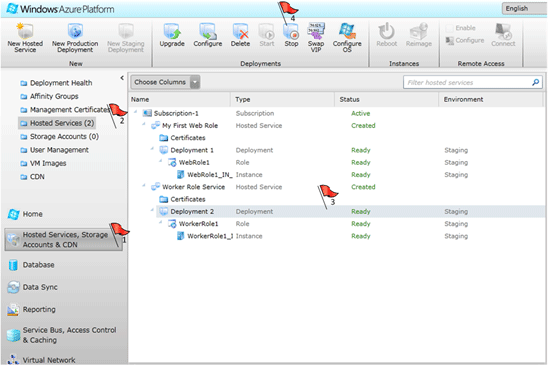Select Hosted Services (2) item
The width and height of the screenshot is (548, 365).
click(x=57, y=123)
